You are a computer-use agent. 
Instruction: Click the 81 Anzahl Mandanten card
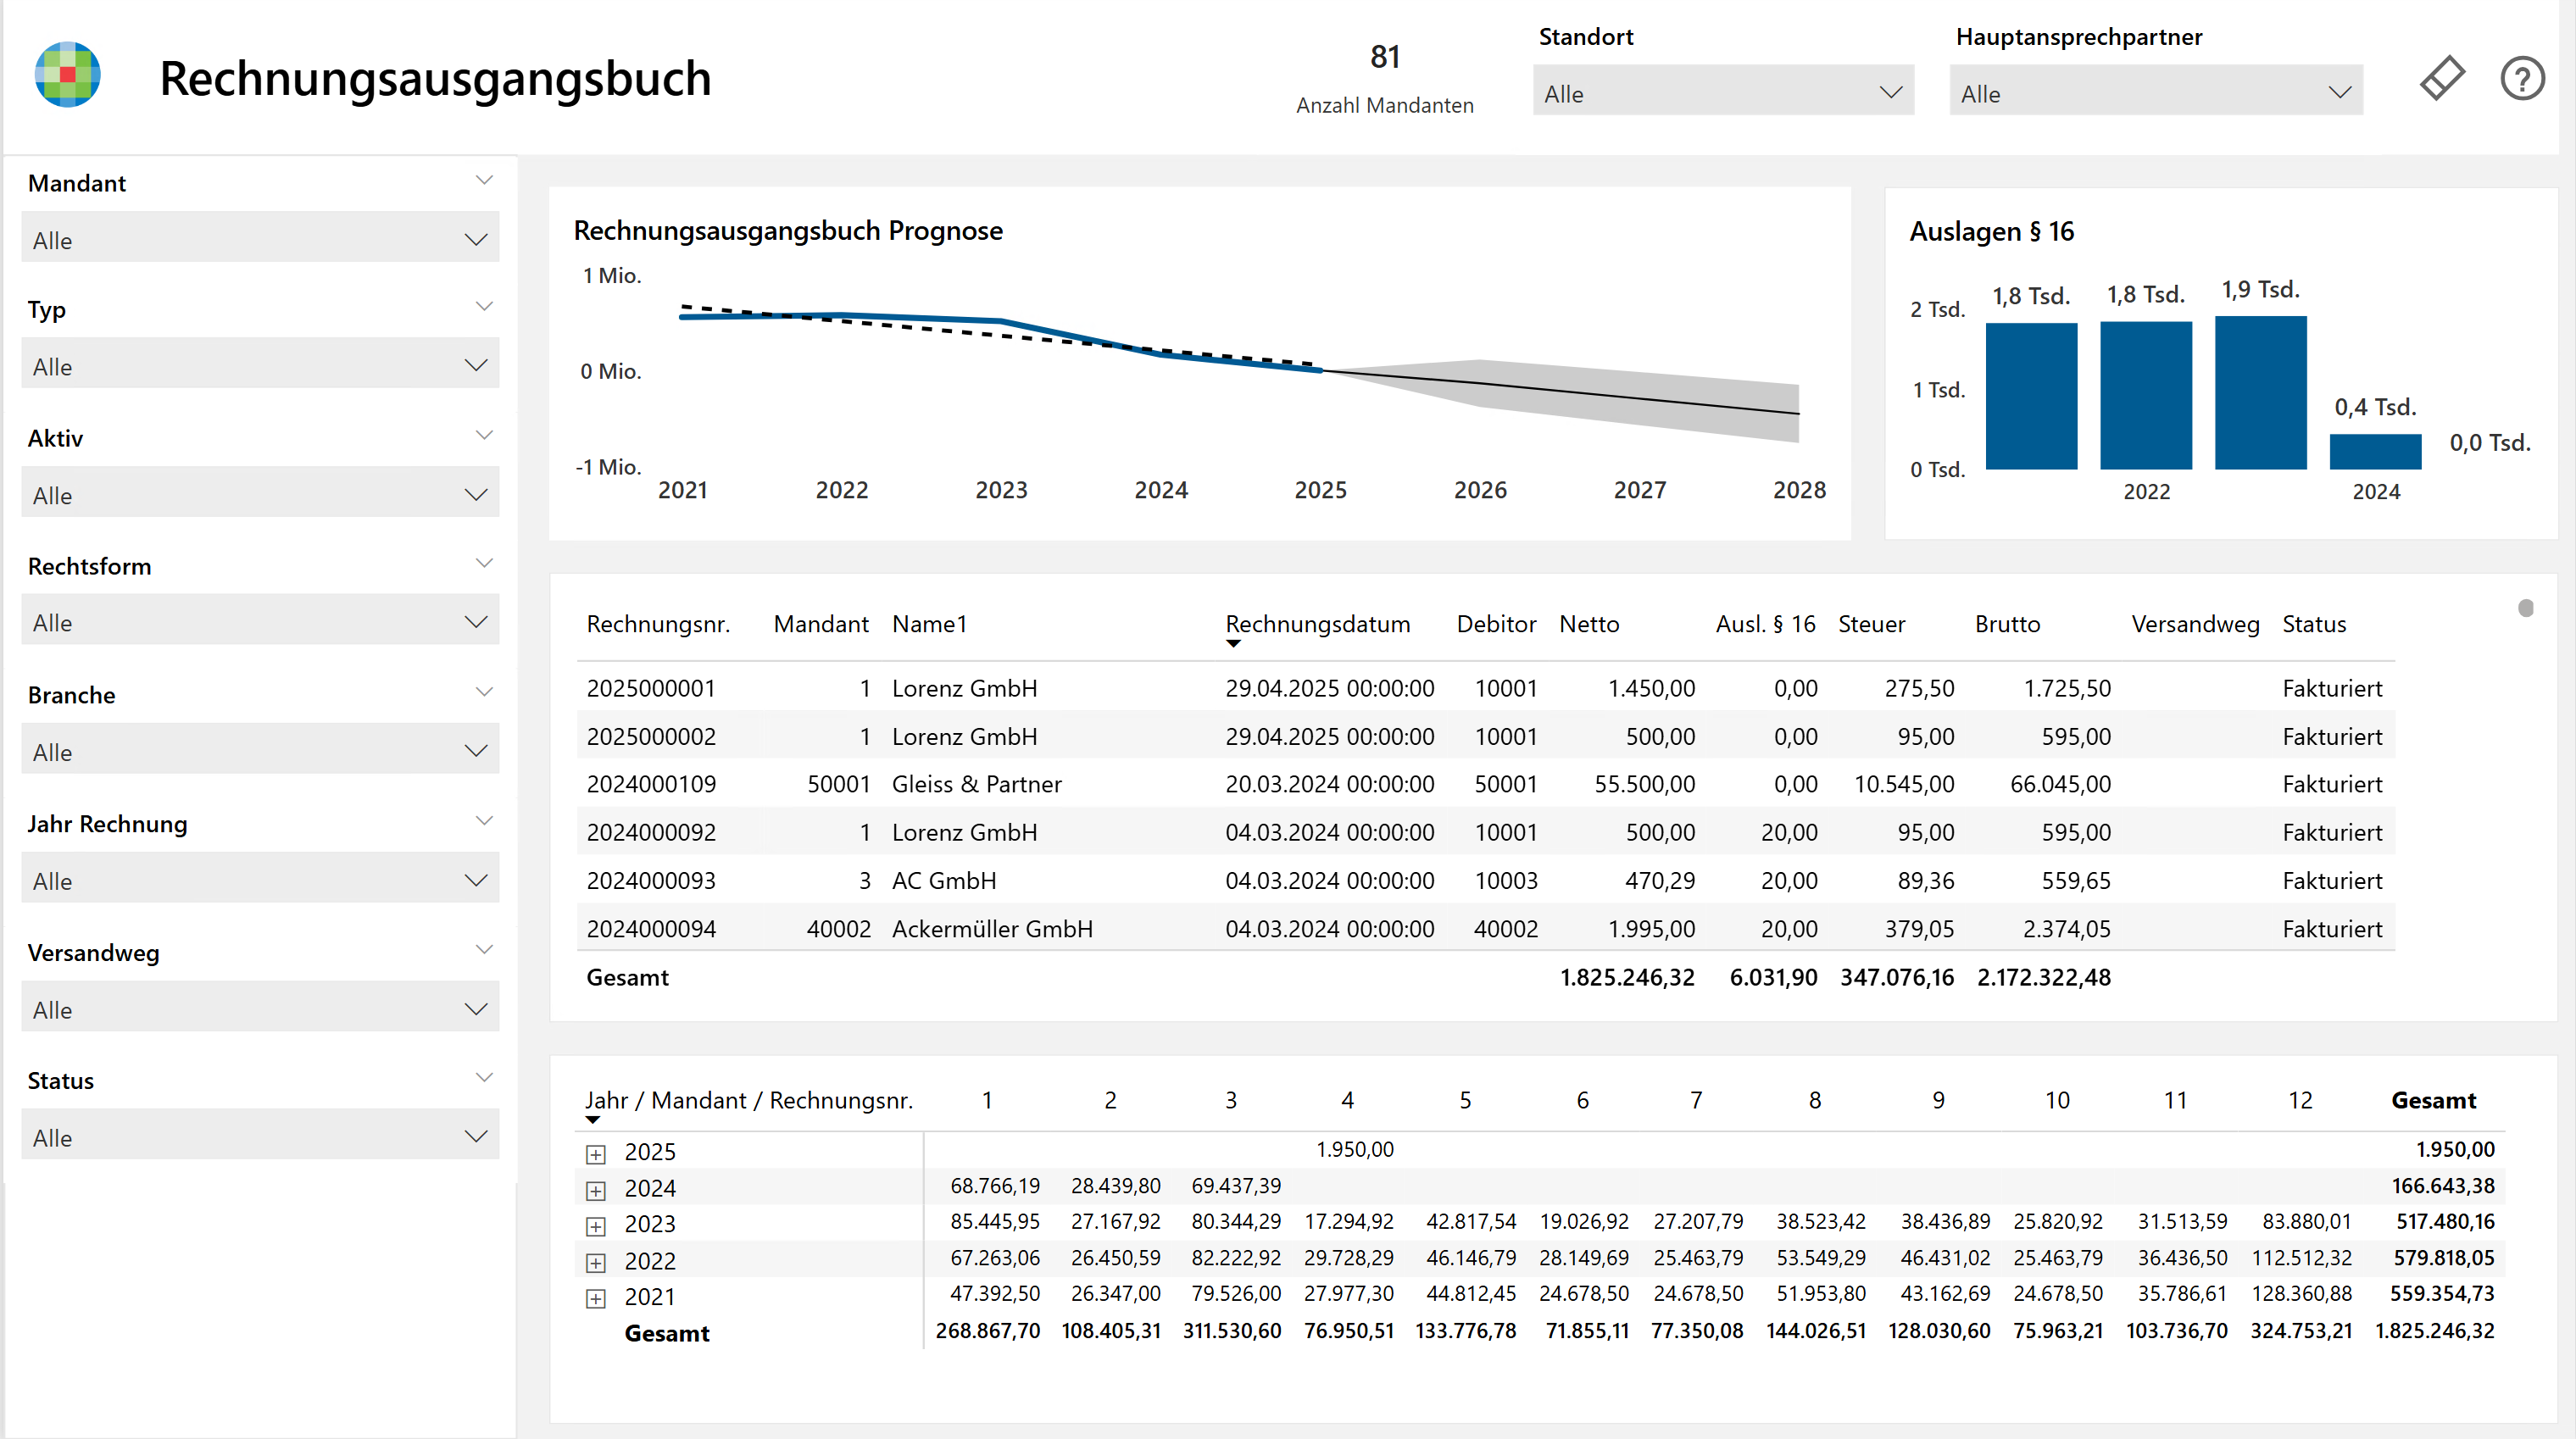coord(1385,78)
